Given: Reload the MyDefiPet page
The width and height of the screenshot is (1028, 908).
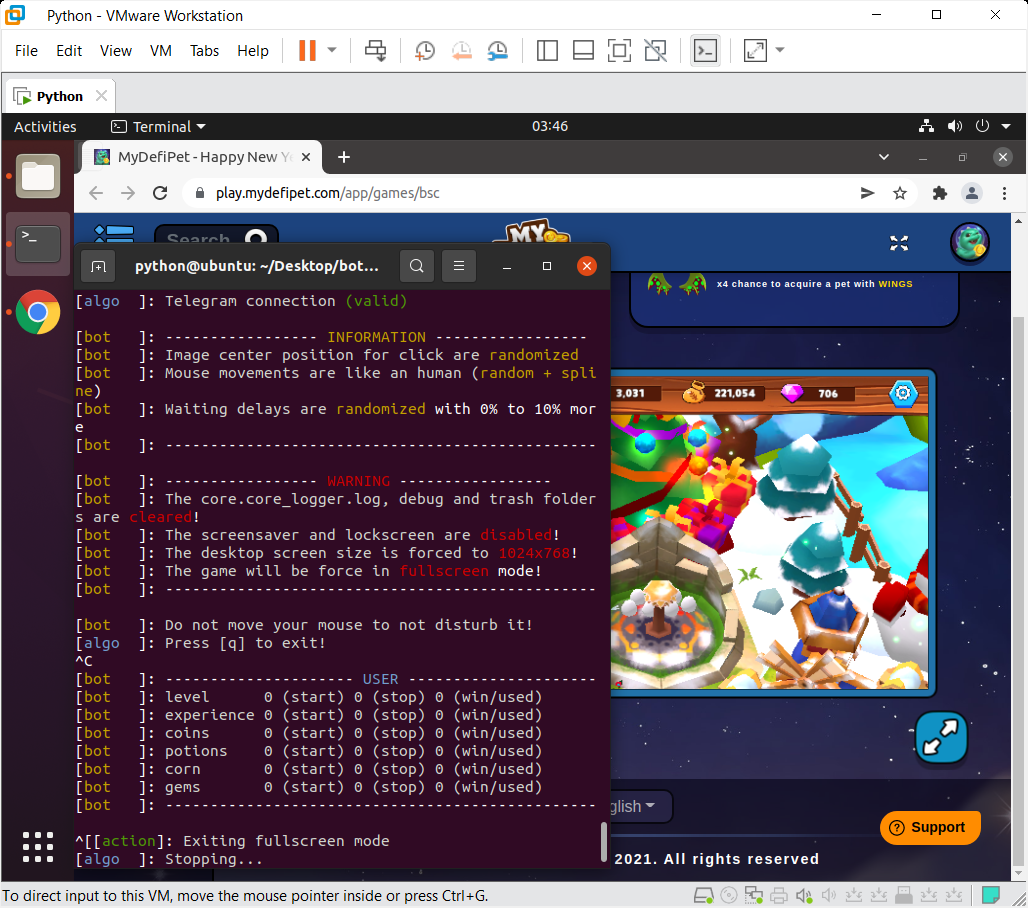Looking at the screenshot, I should [x=160, y=193].
